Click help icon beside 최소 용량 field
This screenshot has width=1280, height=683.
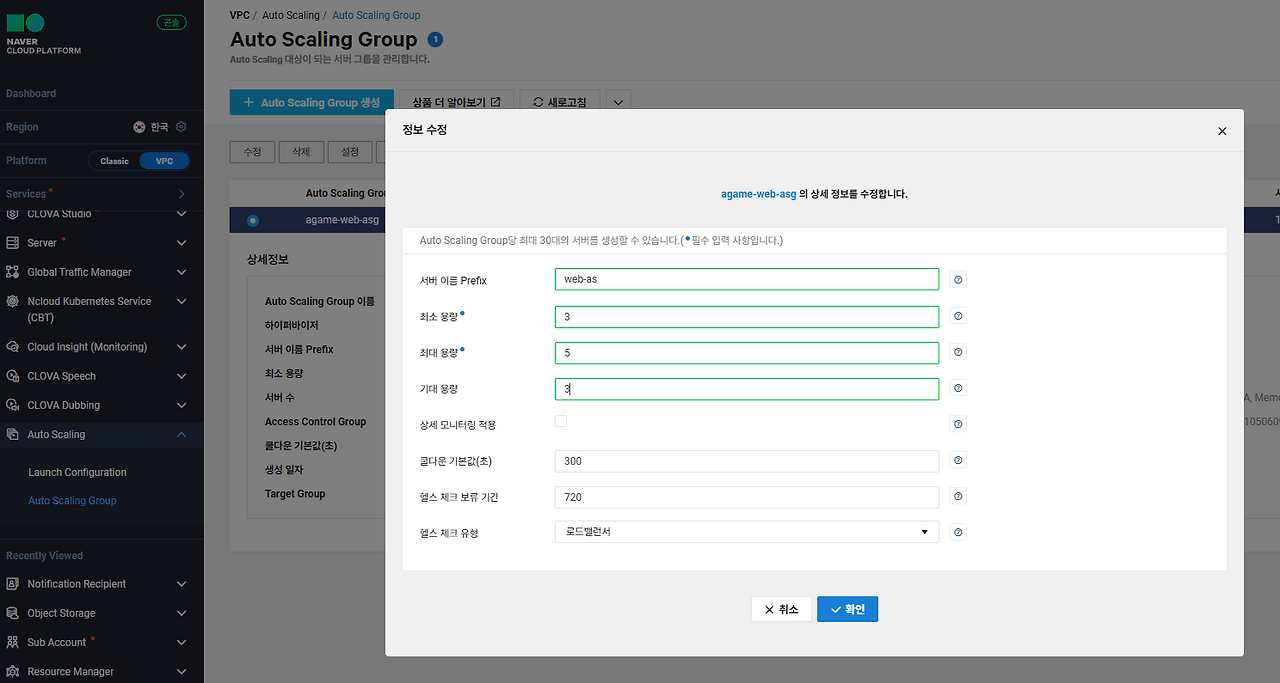tap(958, 316)
